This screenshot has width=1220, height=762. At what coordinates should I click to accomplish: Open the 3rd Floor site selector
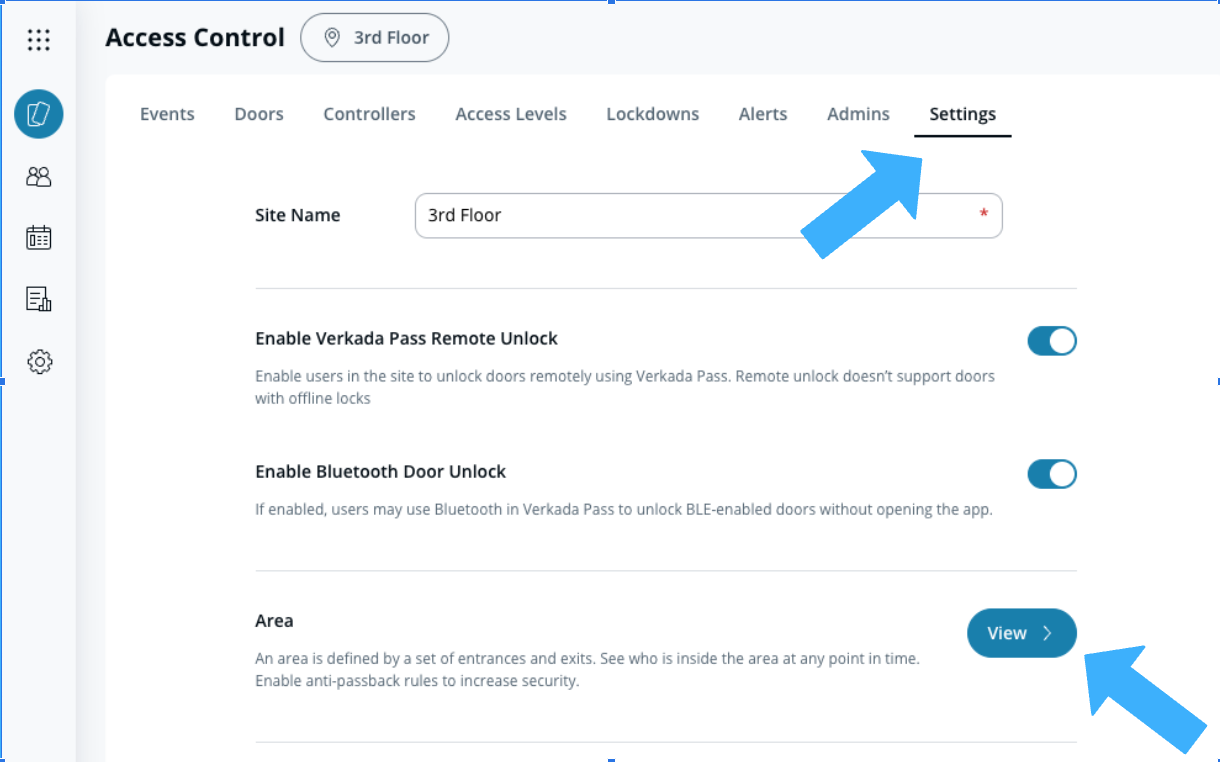[375, 38]
